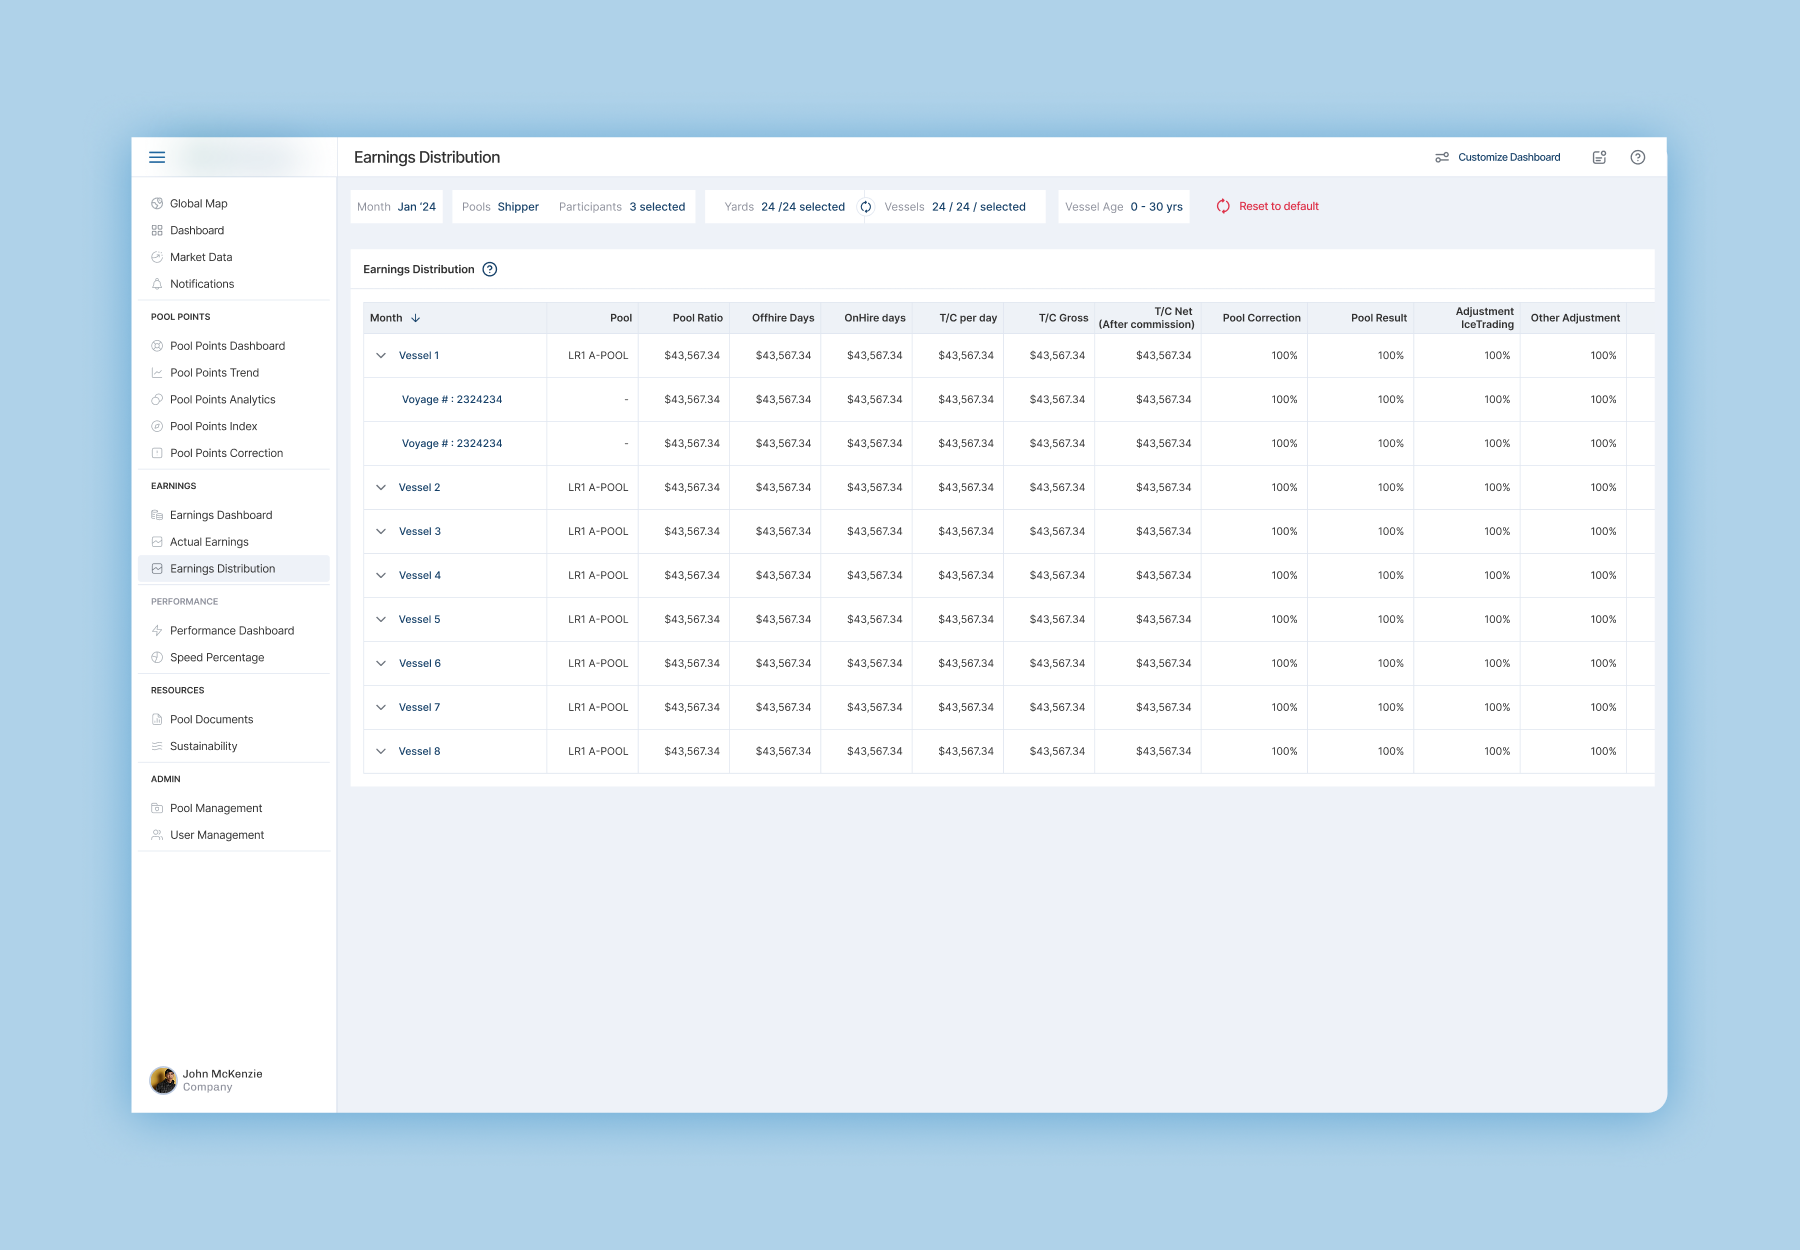Open the Month Jan '24 filter
The width and height of the screenshot is (1800, 1250).
[x=397, y=207]
